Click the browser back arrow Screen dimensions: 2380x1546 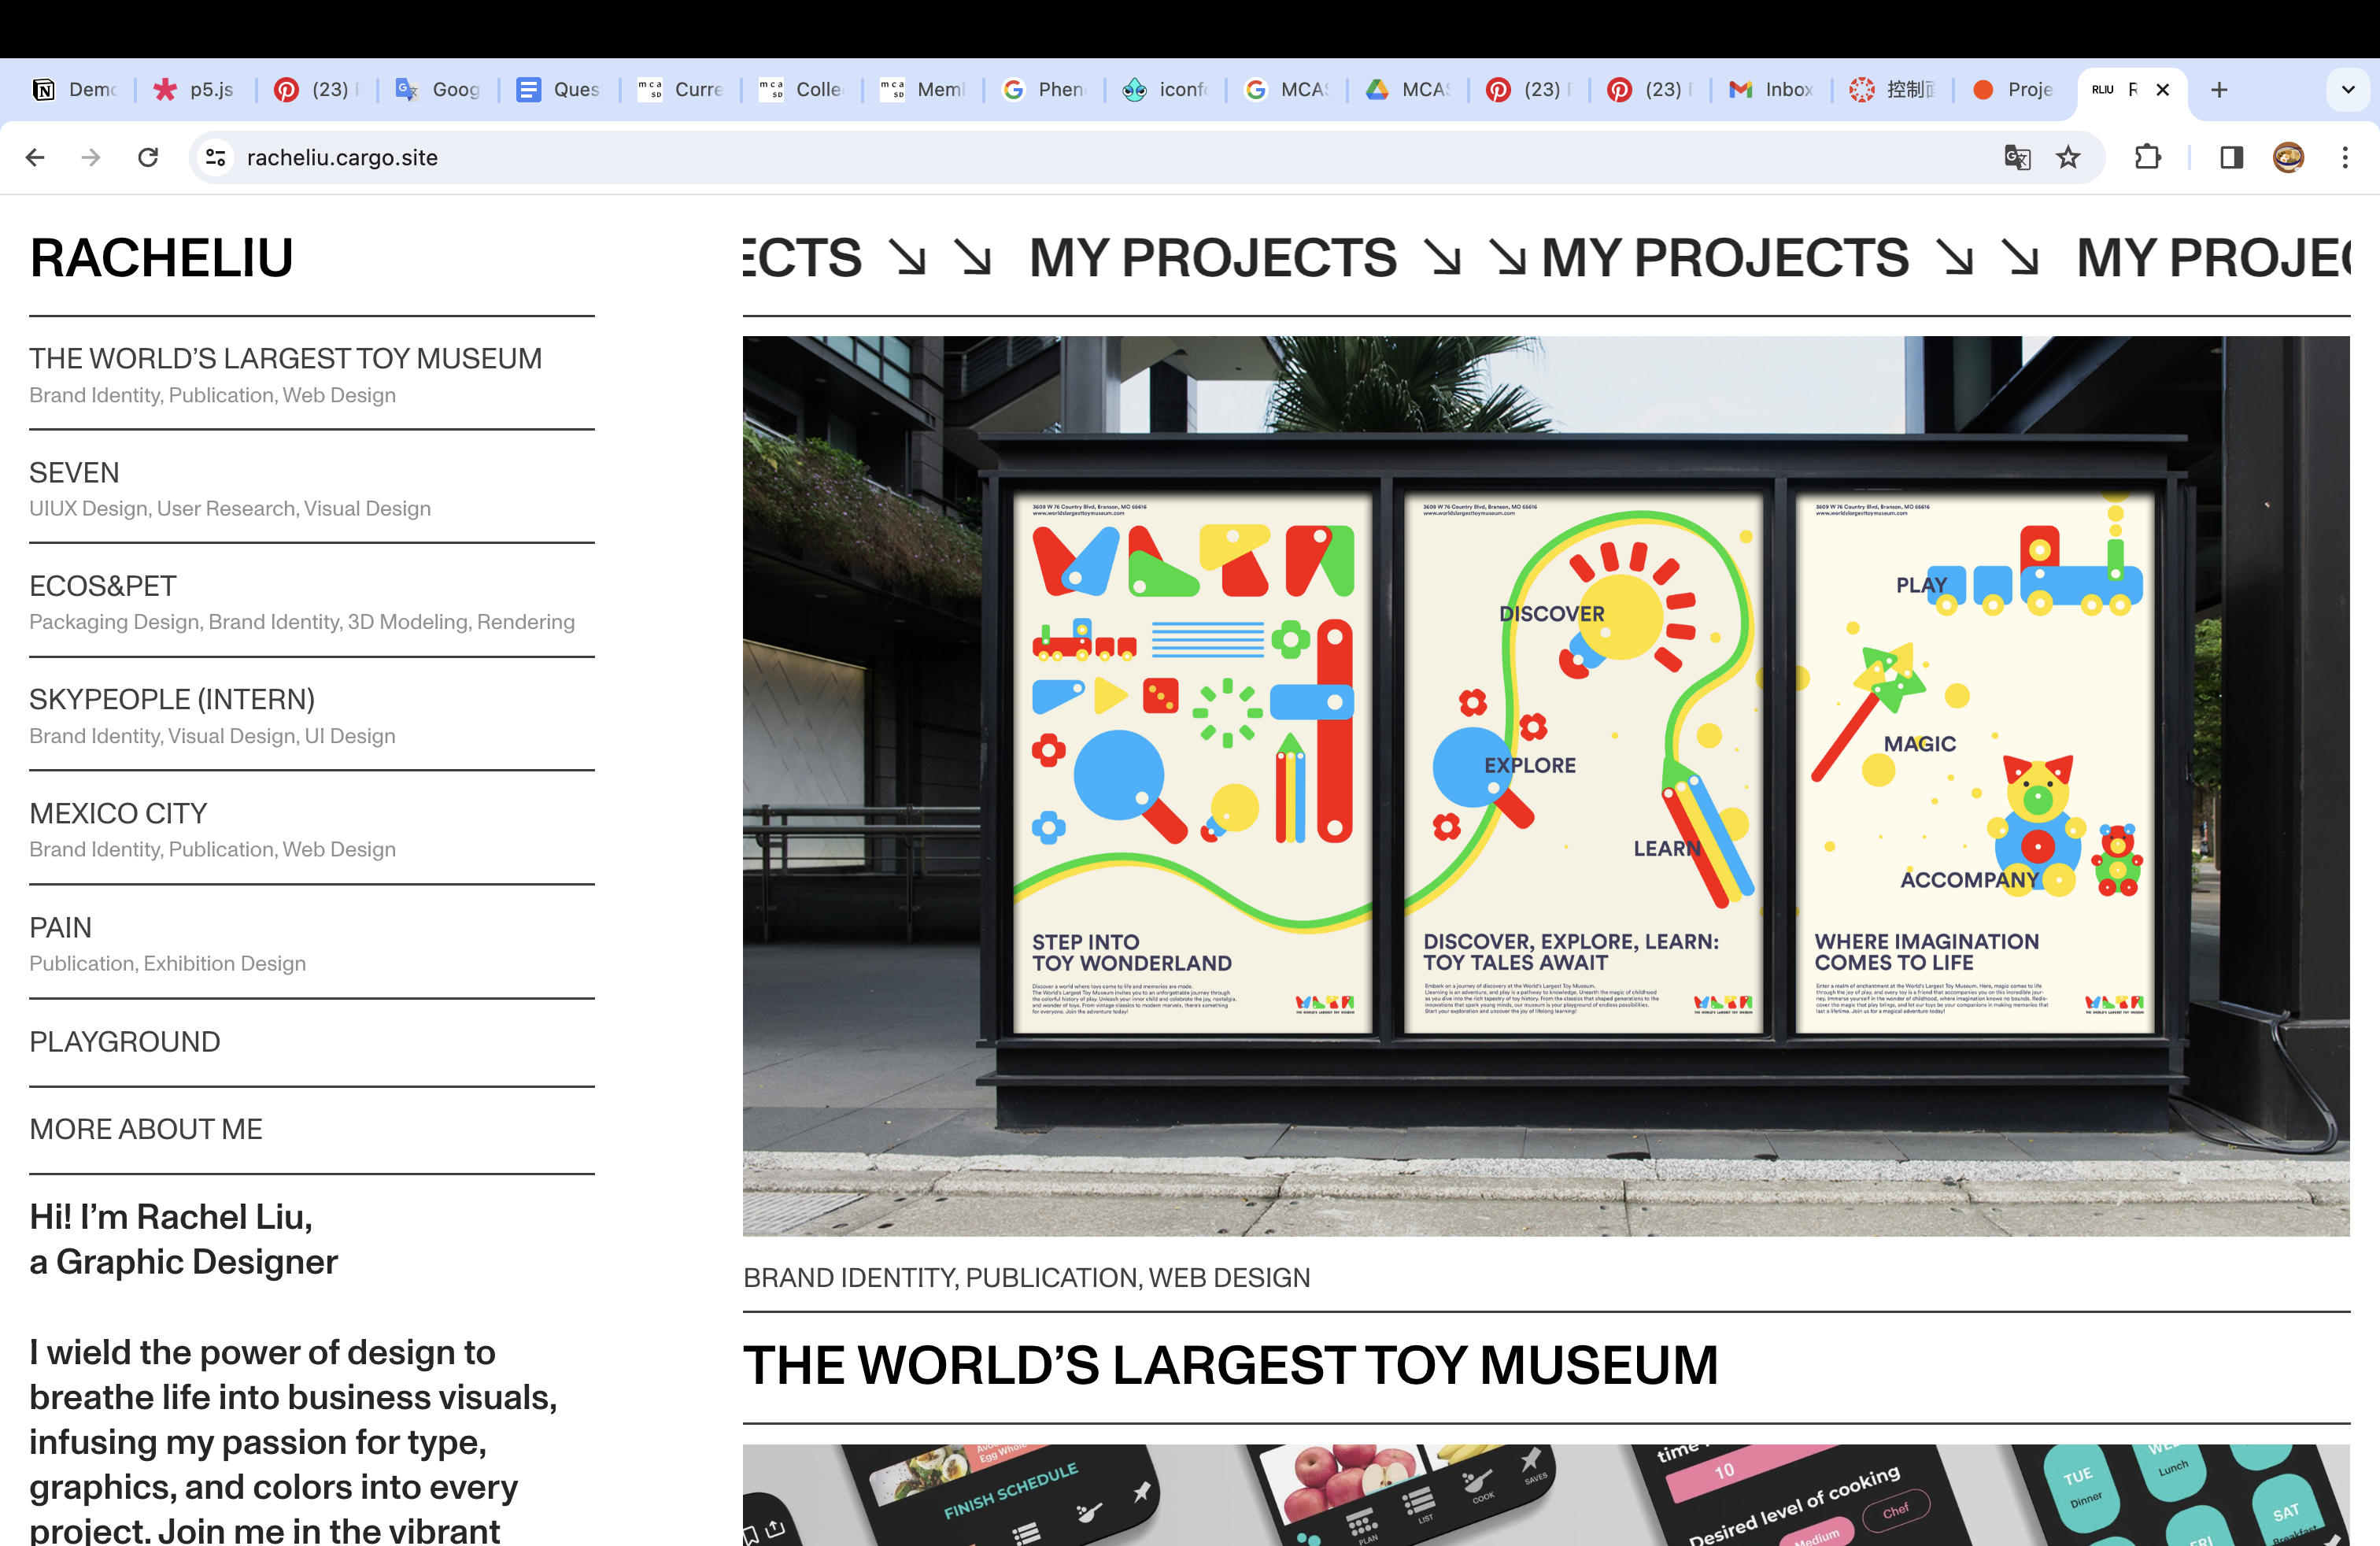[x=35, y=157]
